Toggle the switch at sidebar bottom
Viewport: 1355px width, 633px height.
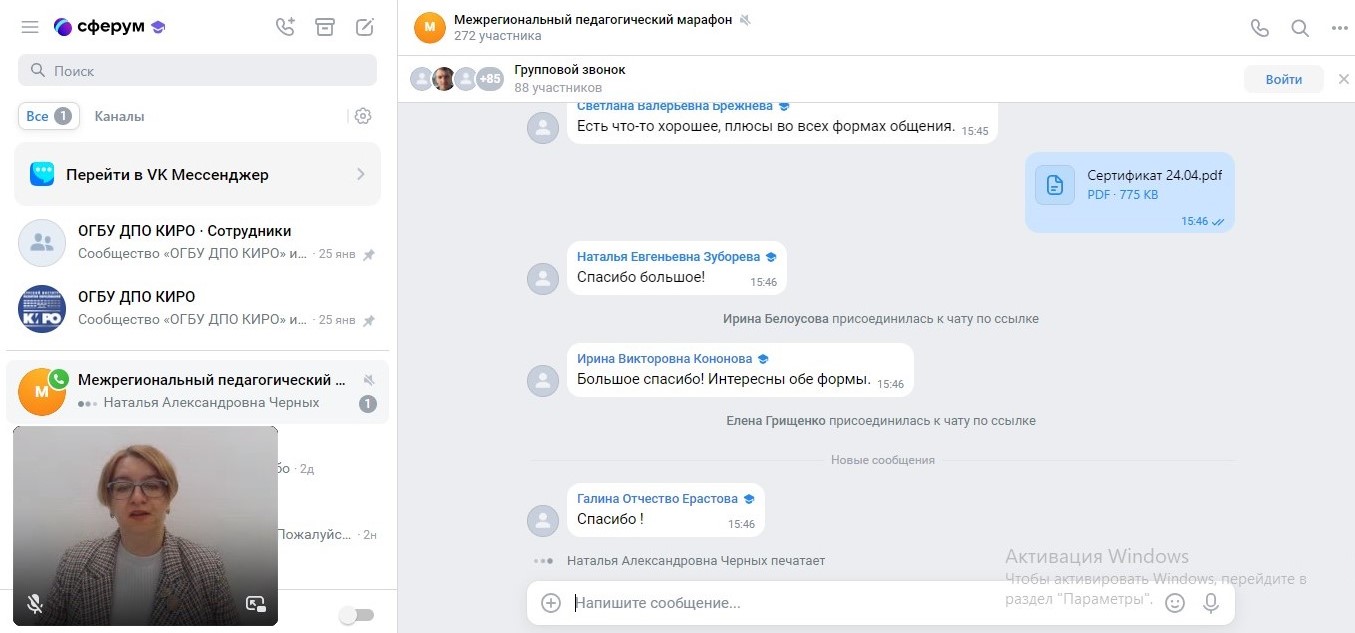tap(356, 615)
